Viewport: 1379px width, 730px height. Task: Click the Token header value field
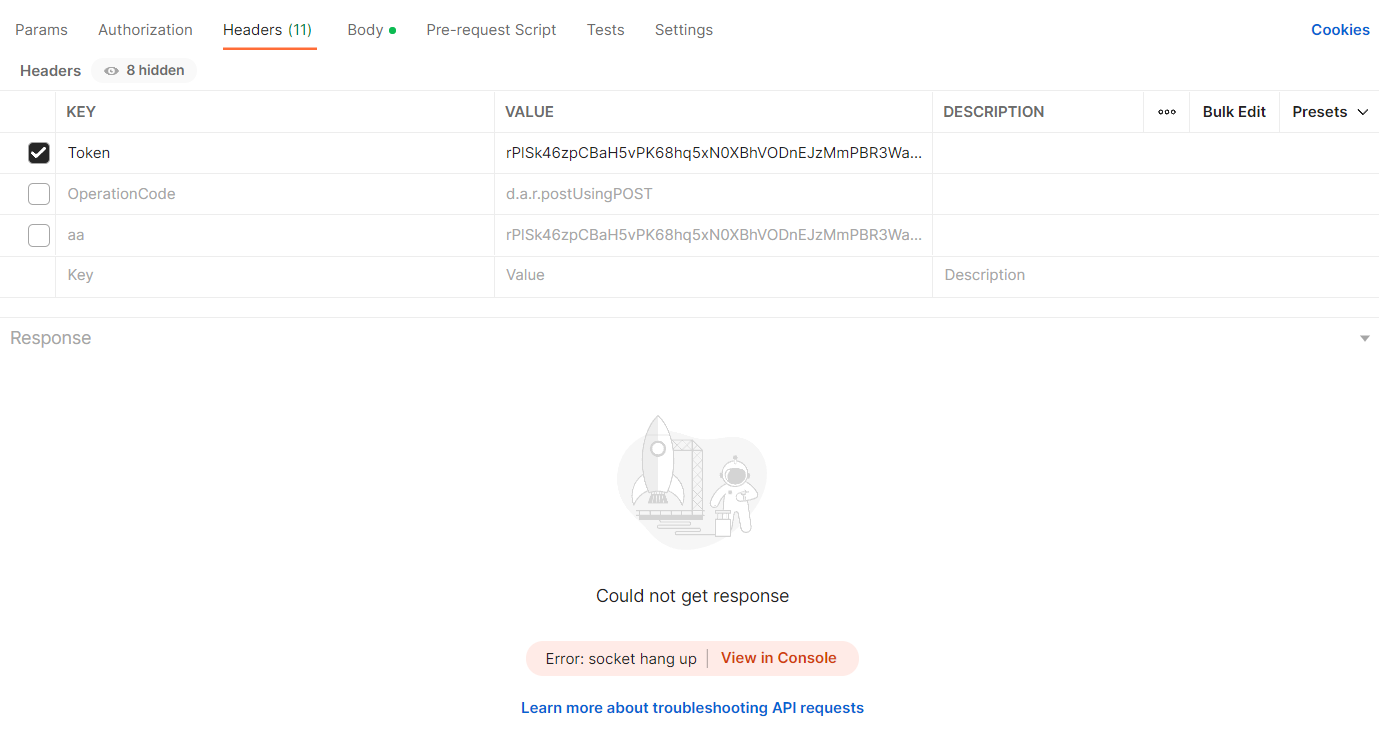[713, 153]
